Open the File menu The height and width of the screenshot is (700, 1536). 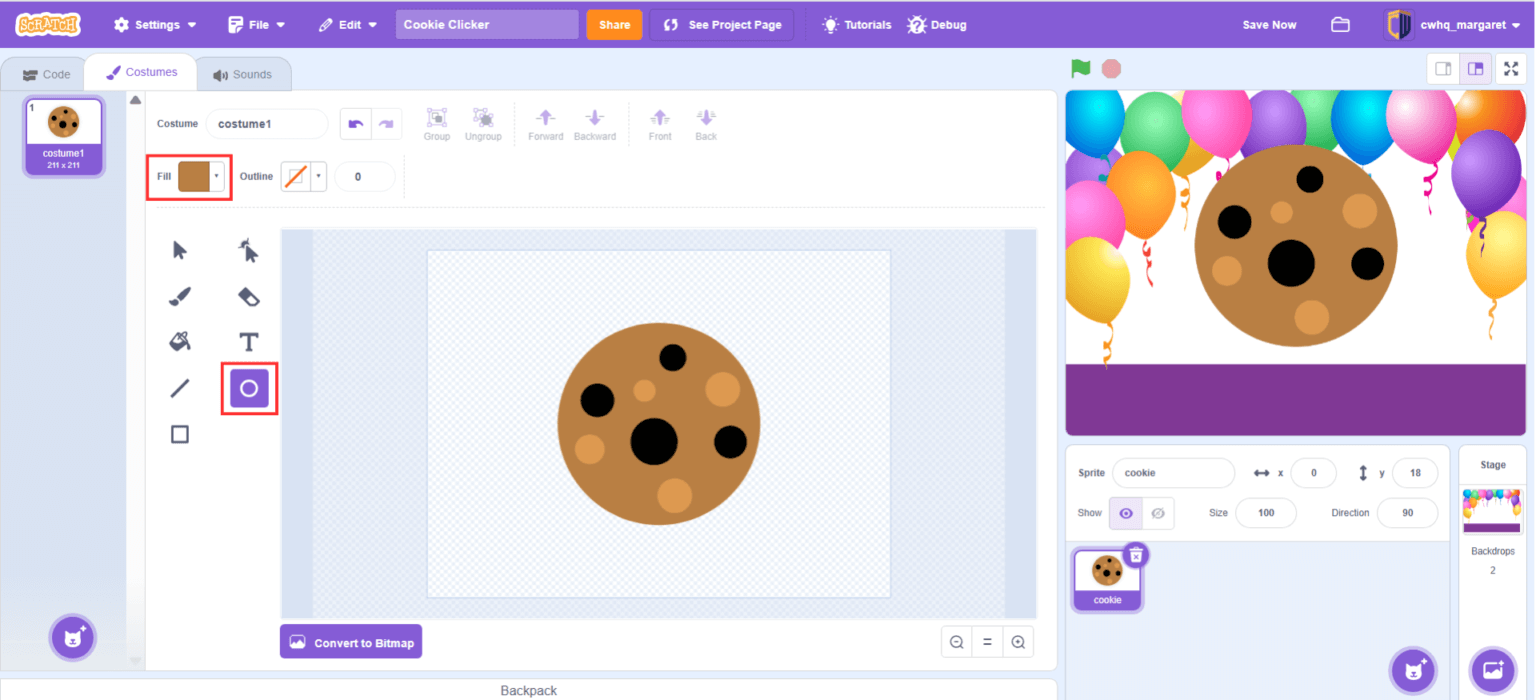(256, 25)
